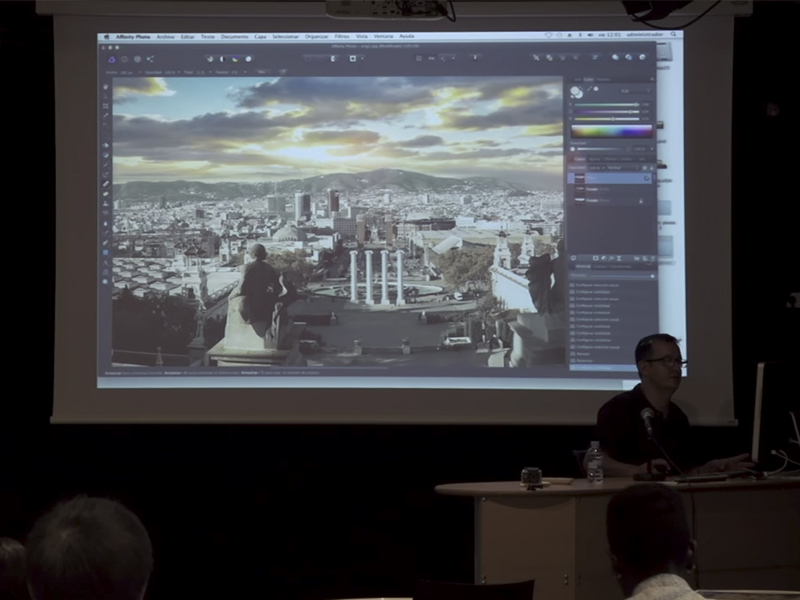Image resolution: width=800 pixels, height=600 pixels.
Task: Click the Ayuda help menu
Action: pyautogui.click(x=407, y=37)
